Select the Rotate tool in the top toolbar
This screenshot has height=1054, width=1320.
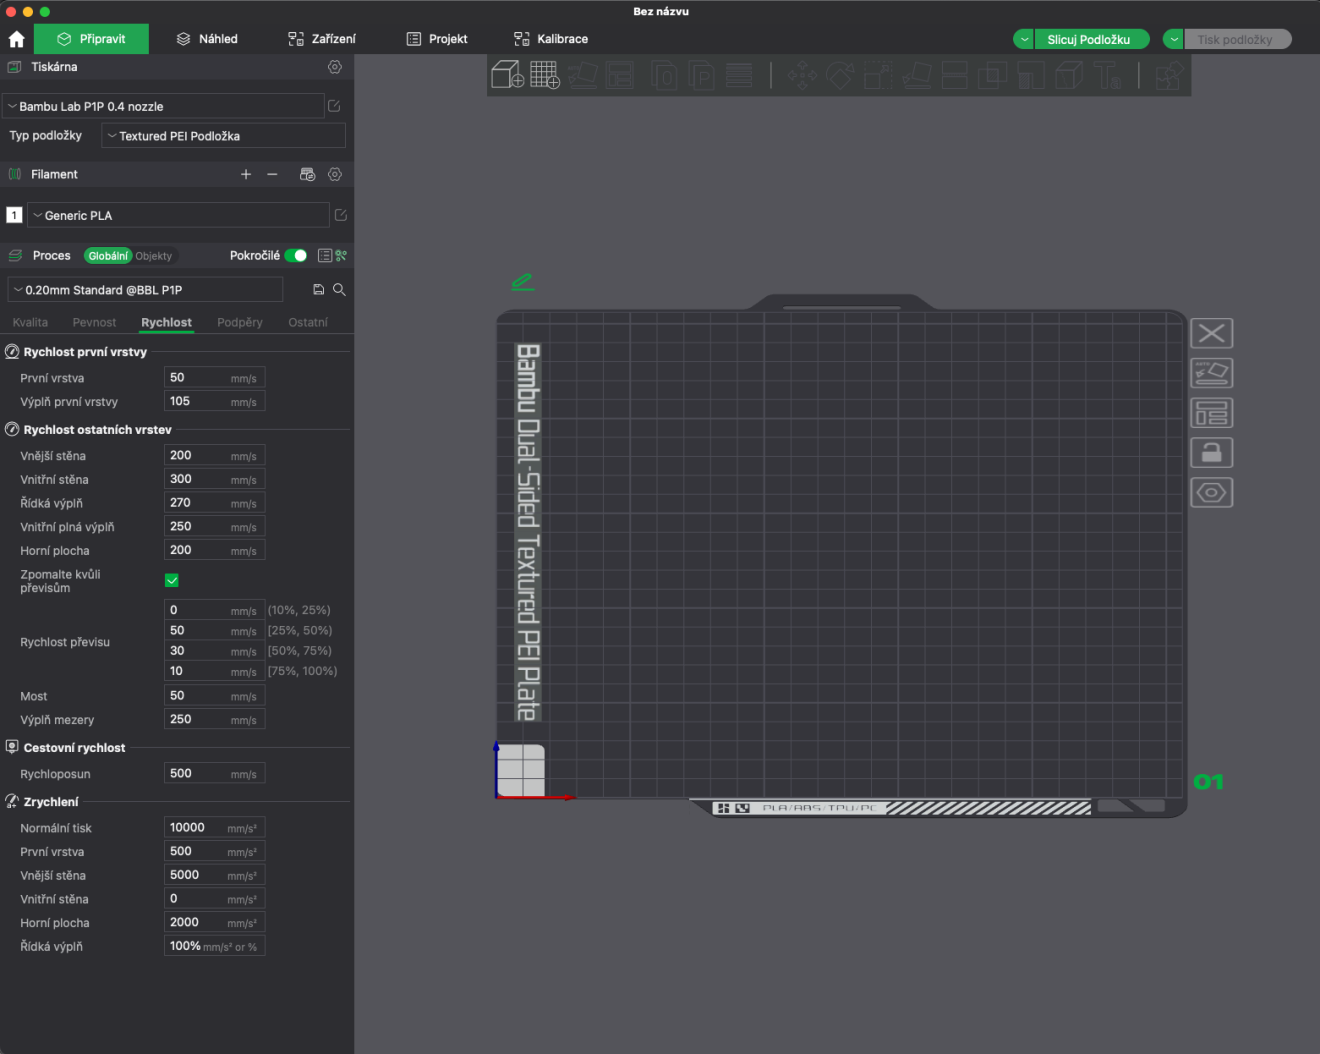840,75
